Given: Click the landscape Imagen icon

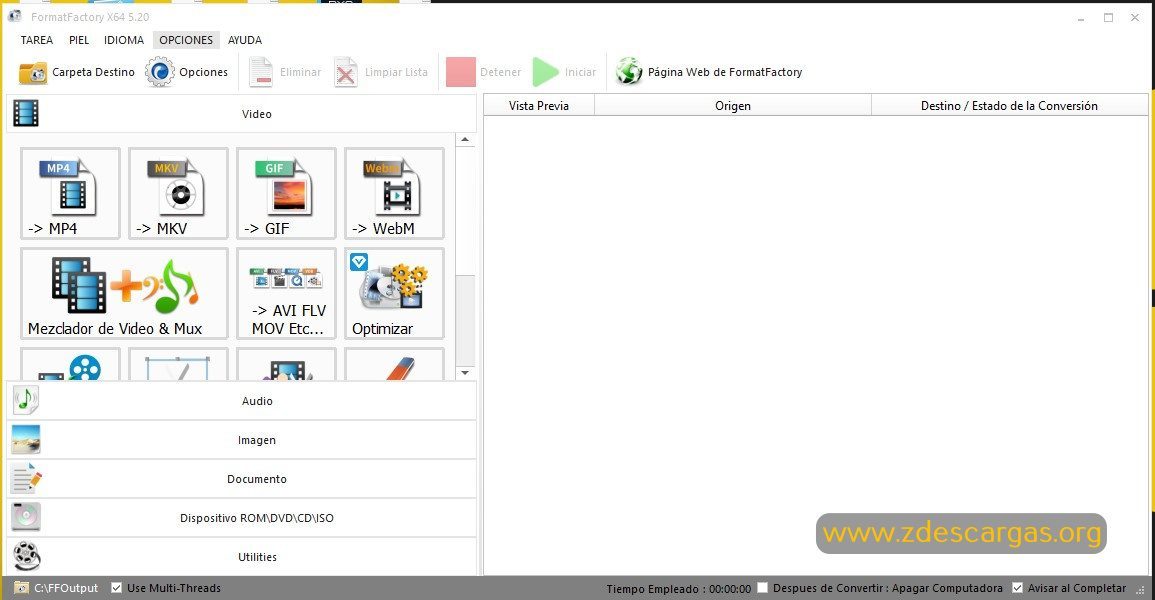Looking at the screenshot, I should point(26,440).
